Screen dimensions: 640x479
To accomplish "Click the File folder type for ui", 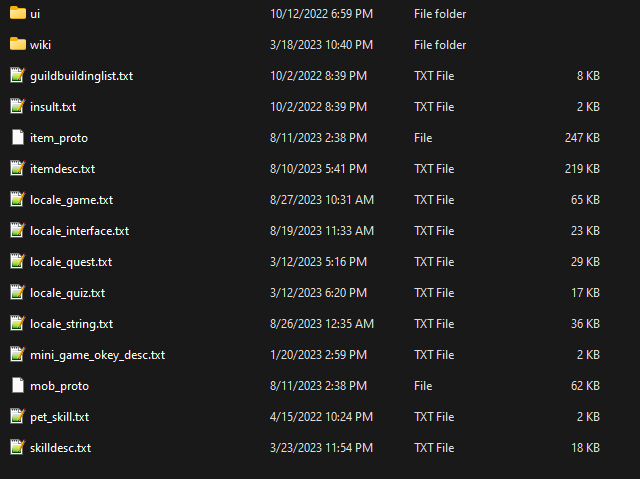I will 439,14.
